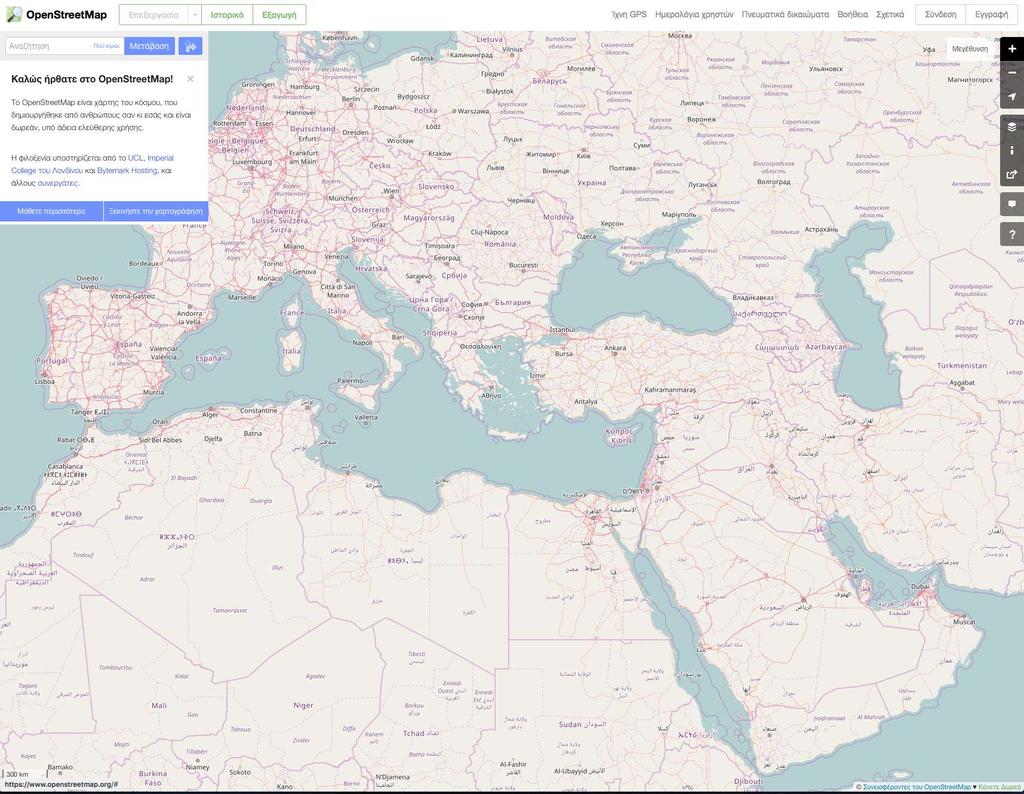Screen dimensions: 1024x794
Task: Click the Istanbul label on the map
Action: click(x=562, y=330)
